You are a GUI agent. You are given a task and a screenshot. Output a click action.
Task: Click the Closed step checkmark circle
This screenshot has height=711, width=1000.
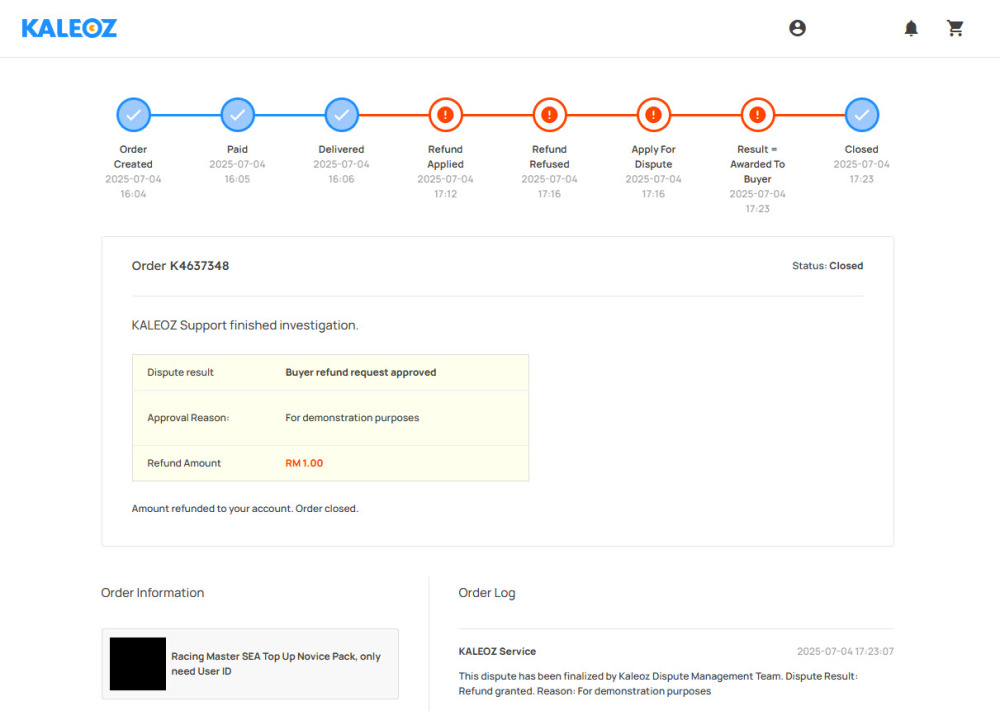pos(862,115)
